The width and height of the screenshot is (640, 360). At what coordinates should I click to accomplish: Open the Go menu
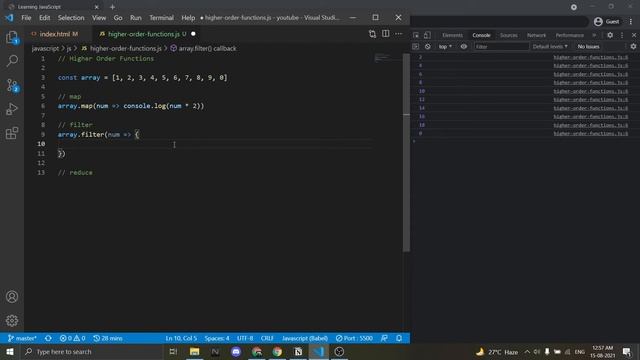[x=118, y=18]
